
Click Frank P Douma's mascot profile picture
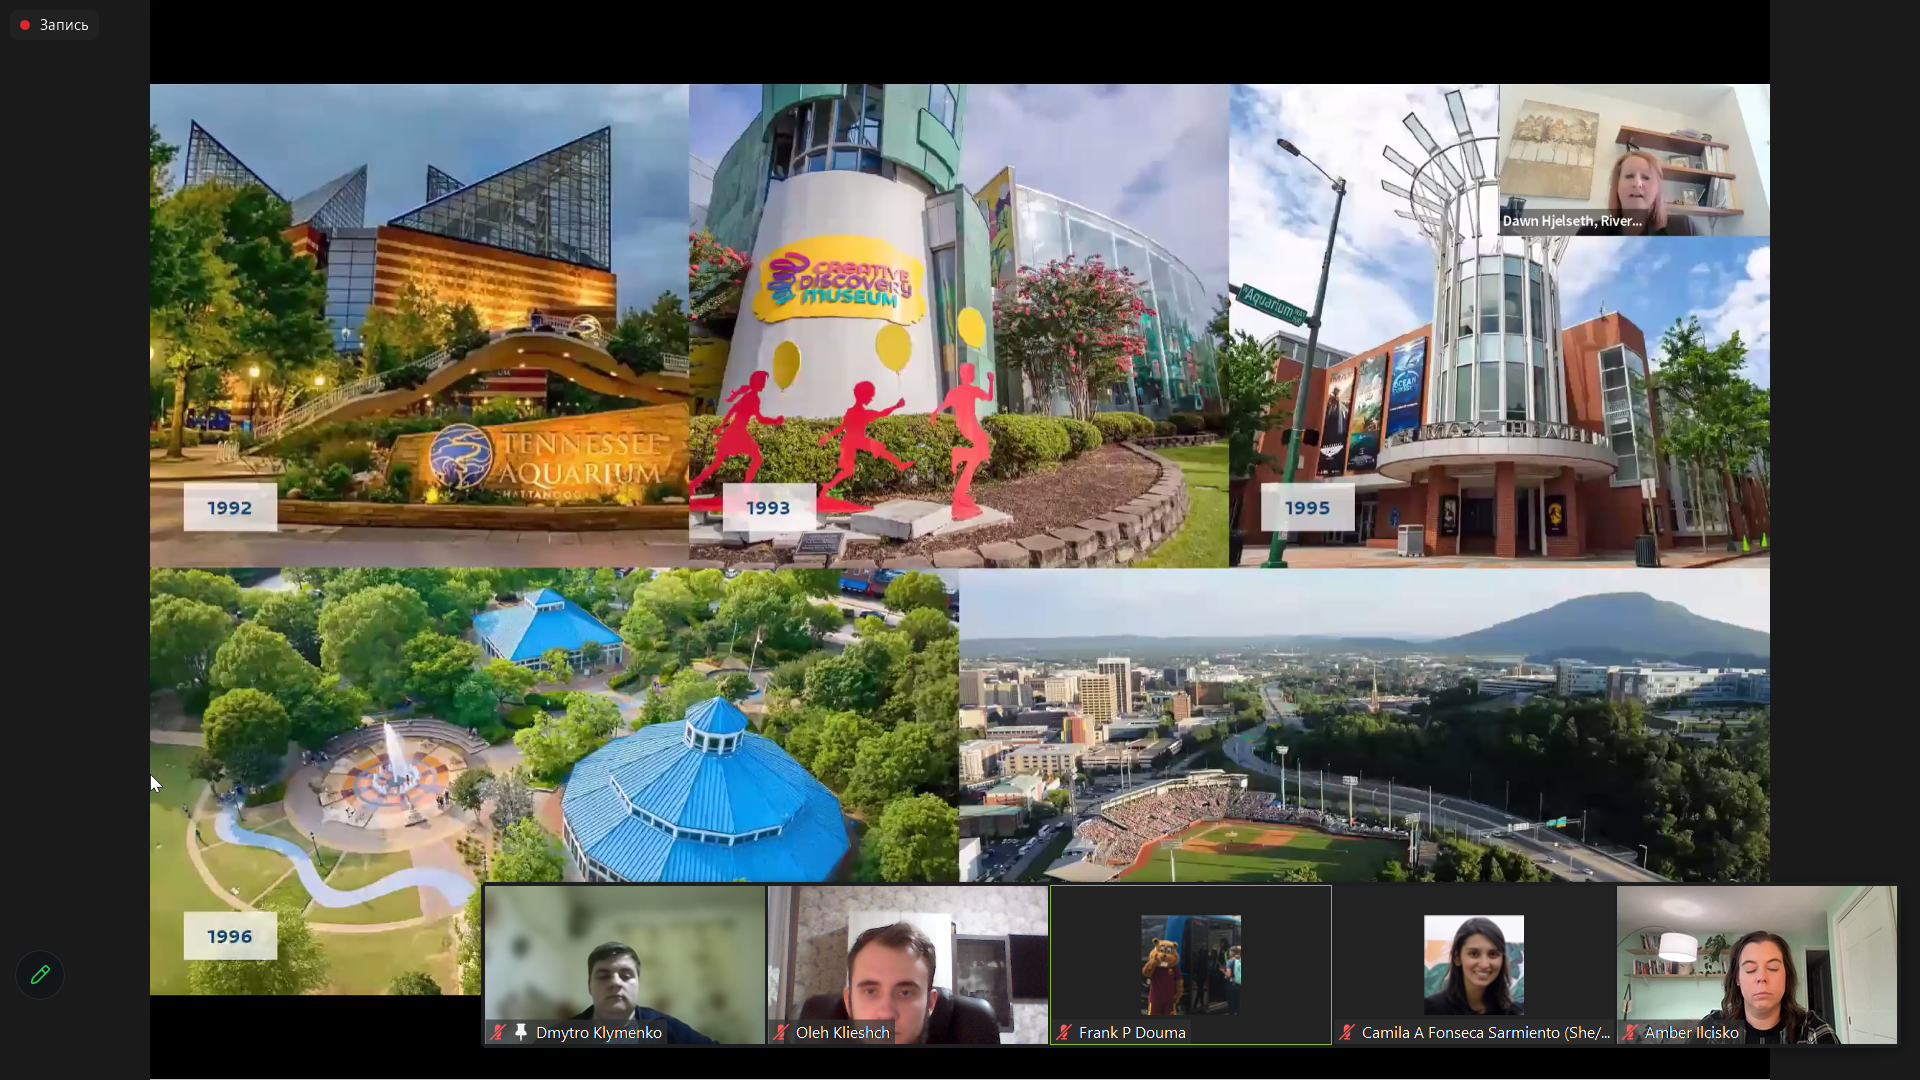click(1190, 964)
